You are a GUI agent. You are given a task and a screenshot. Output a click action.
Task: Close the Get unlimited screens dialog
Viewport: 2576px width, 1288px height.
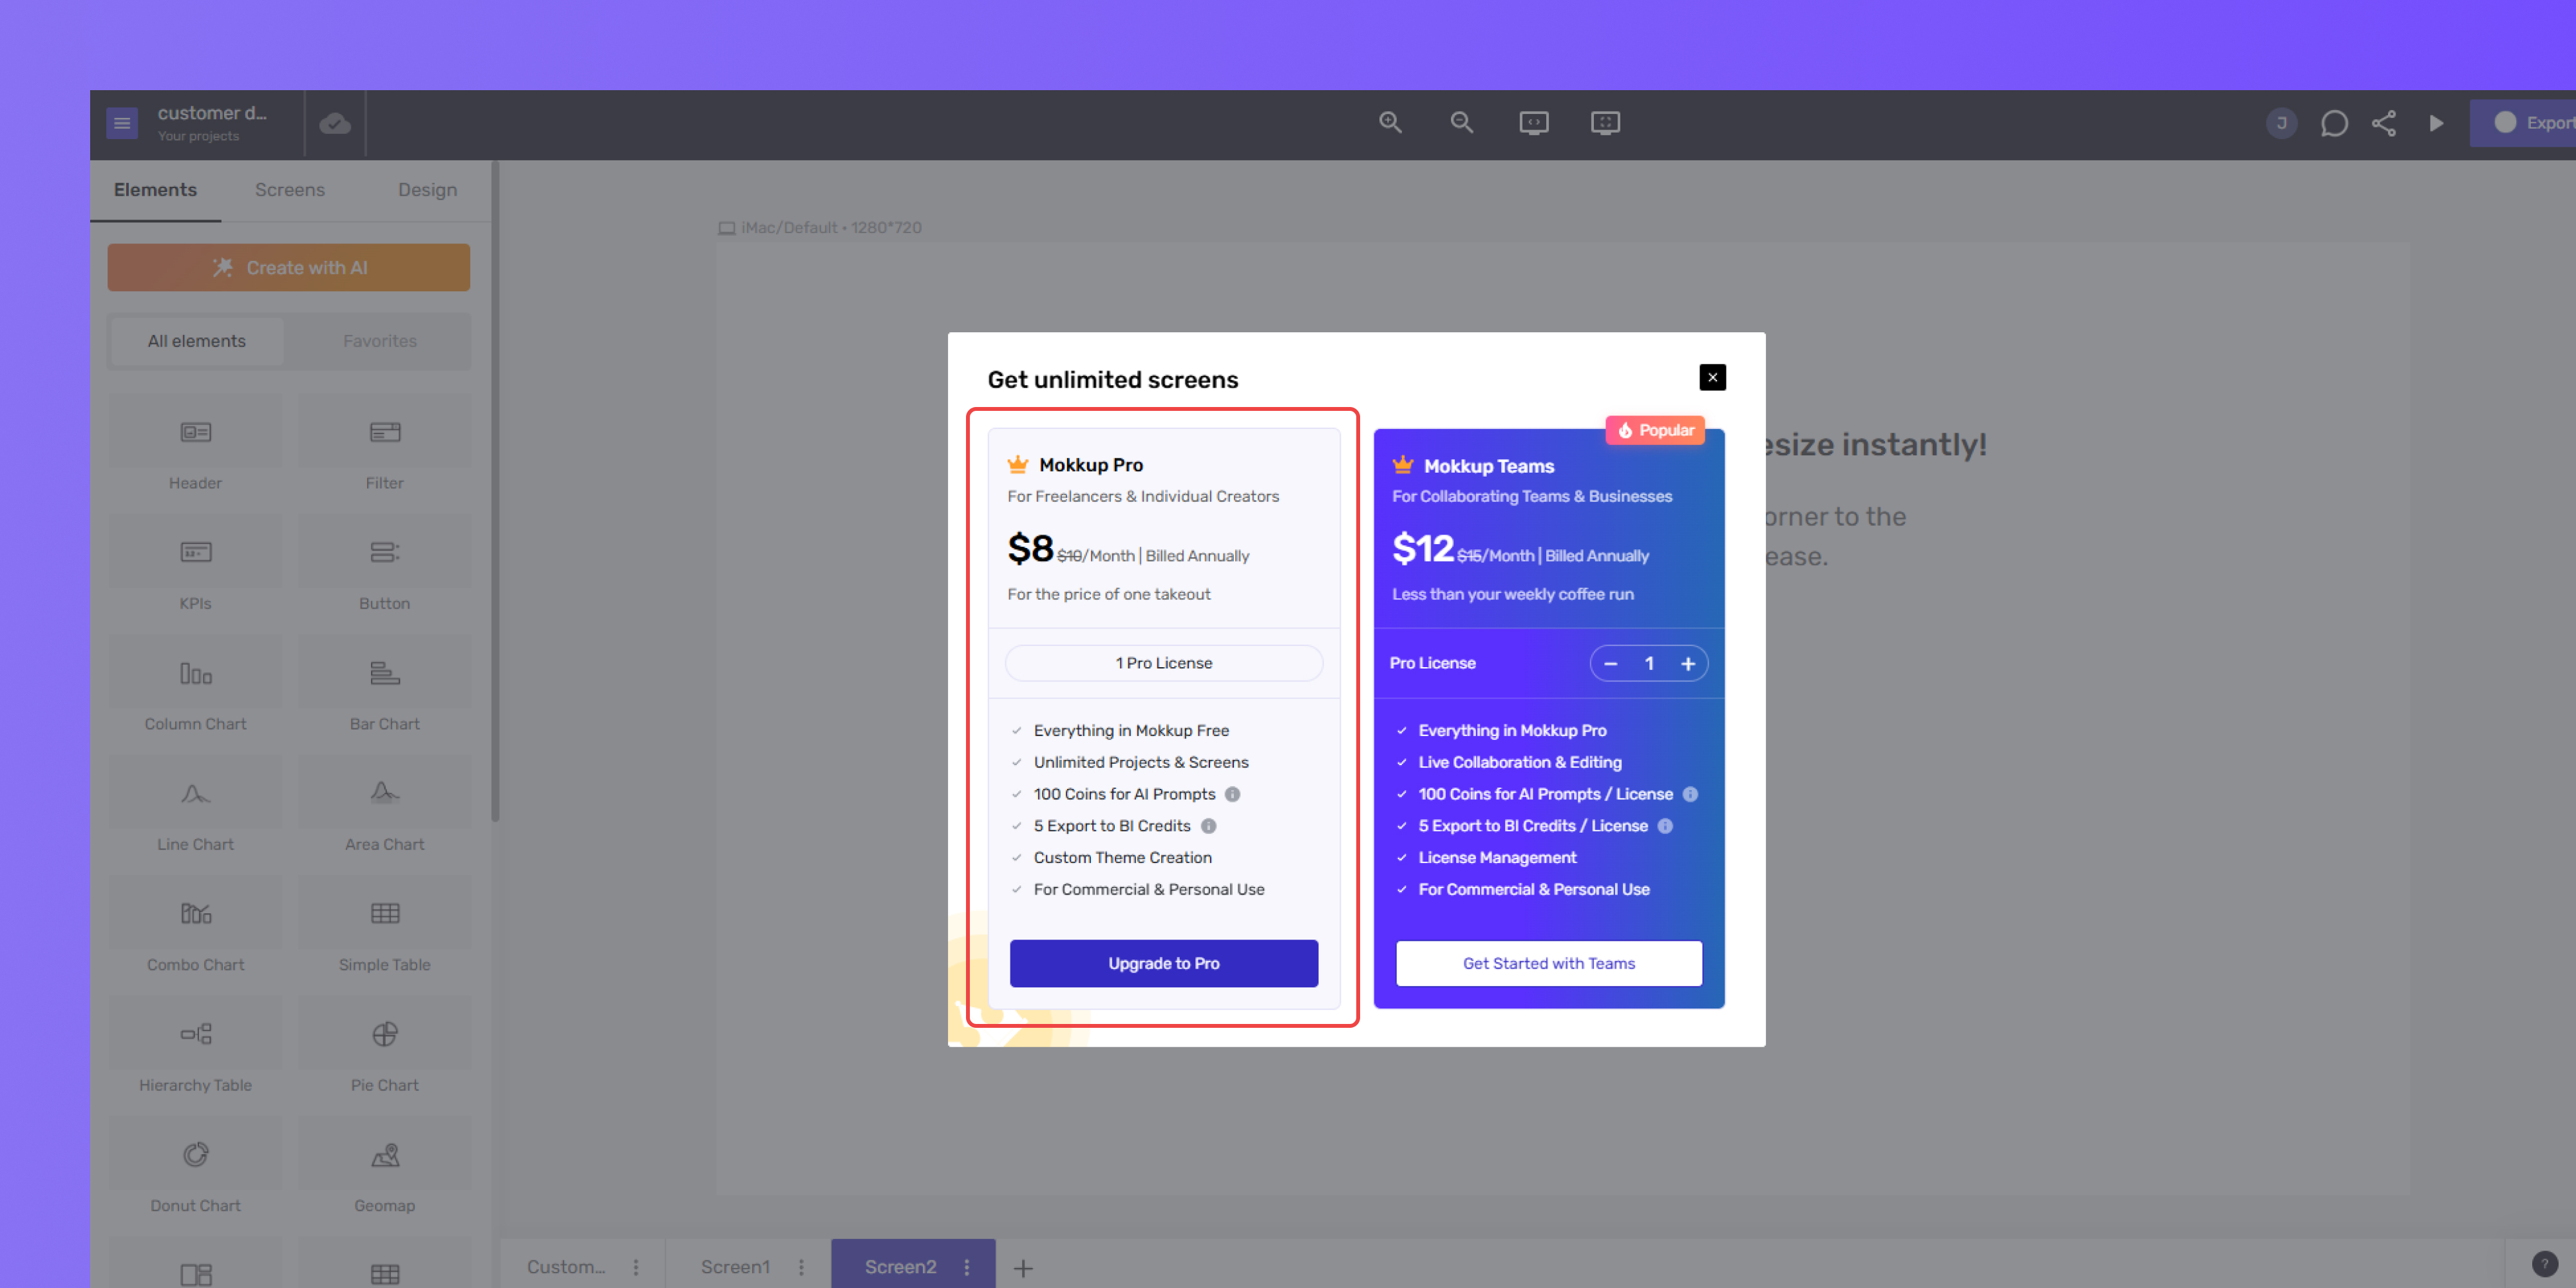pos(1712,377)
